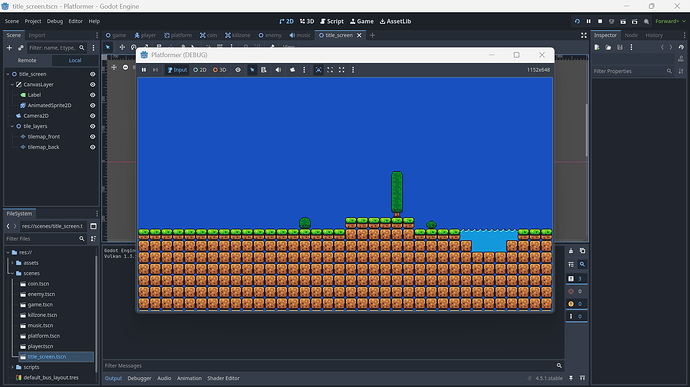This screenshot has height=387, width=690.
Task: Add a new scene tab with plus
Action: (x=372, y=35)
